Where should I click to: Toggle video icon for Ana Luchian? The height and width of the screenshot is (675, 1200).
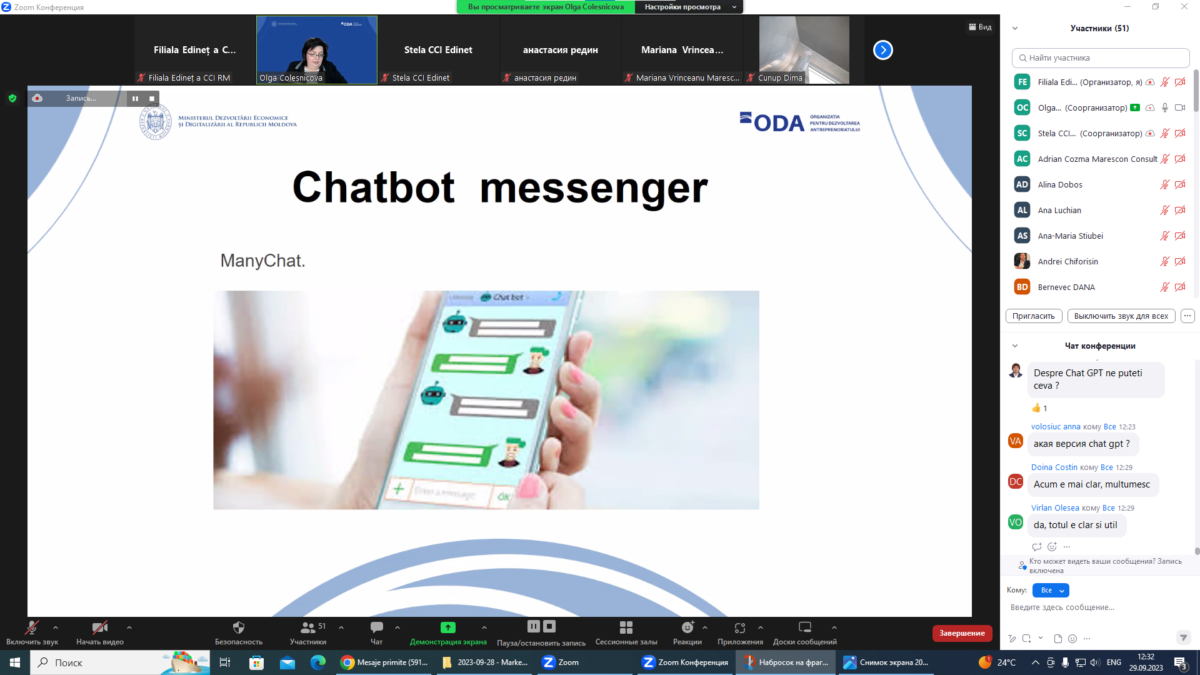pyautogui.click(x=1180, y=210)
